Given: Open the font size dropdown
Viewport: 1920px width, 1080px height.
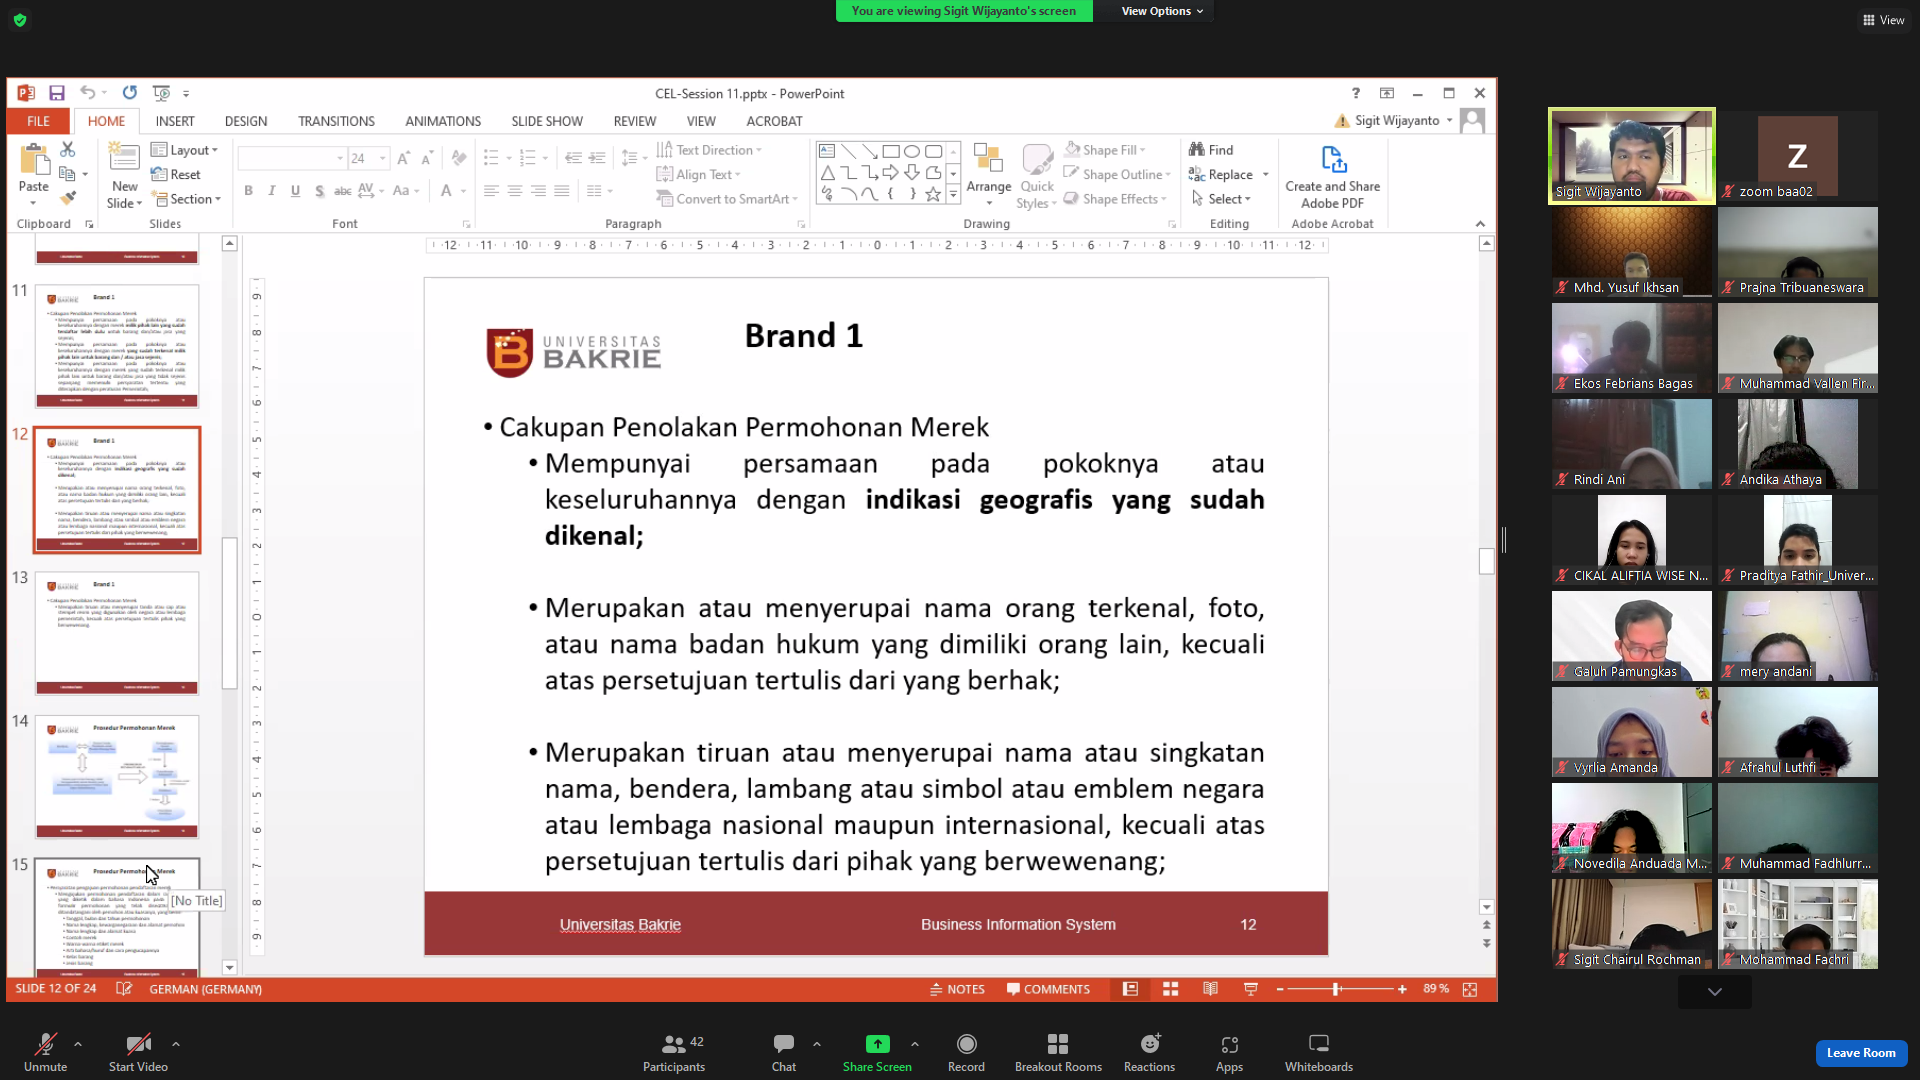Looking at the screenshot, I should pyautogui.click(x=382, y=158).
